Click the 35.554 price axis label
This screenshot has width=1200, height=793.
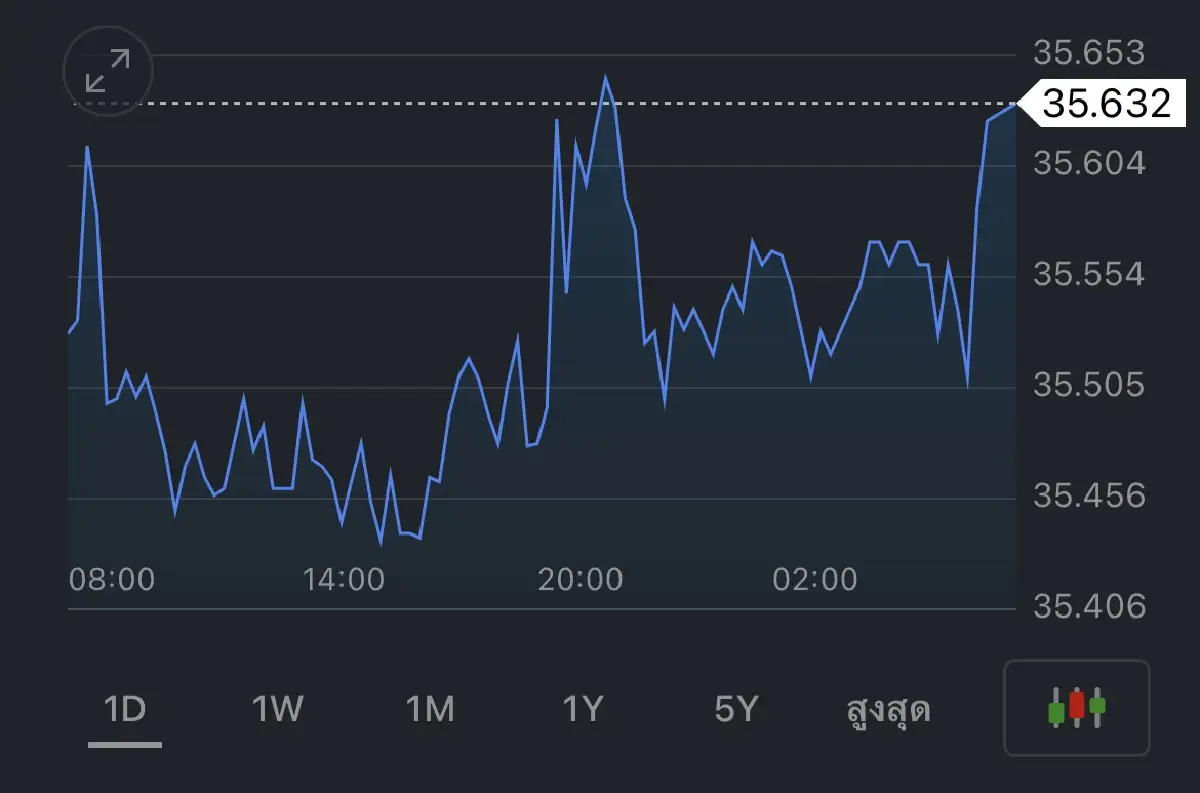pyautogui.click(x=1089, y=274)
